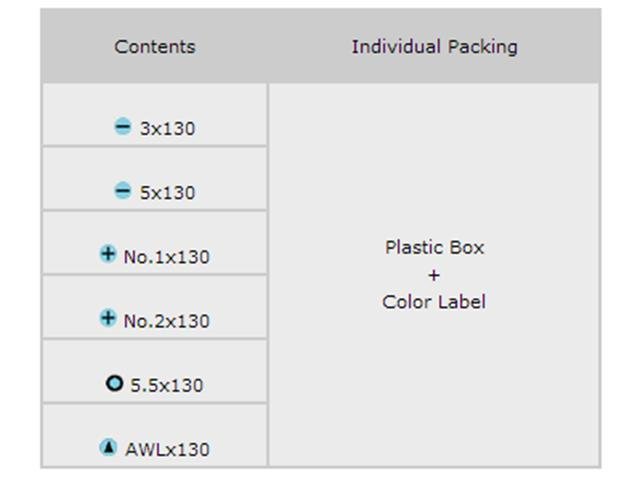
Task: Click the word Color in packing cell
Action: tap(406, 302)
